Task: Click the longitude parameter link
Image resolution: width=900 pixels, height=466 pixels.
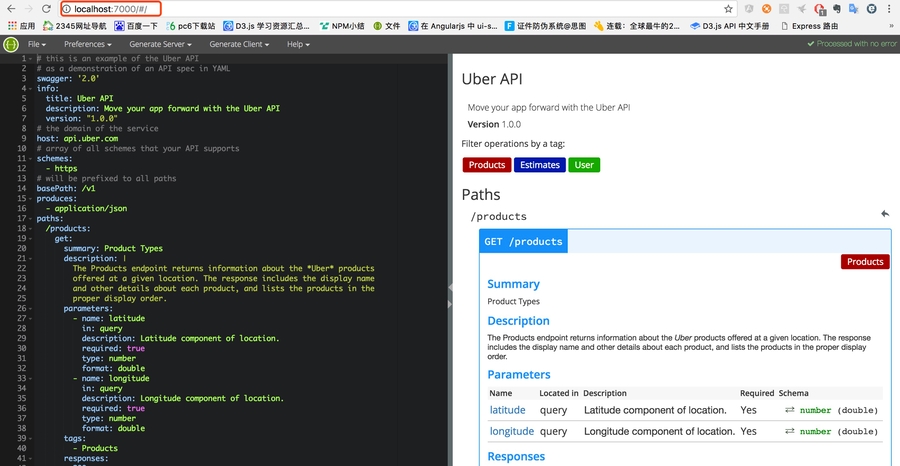Action: pyautogui.click(x=511, y=432)
